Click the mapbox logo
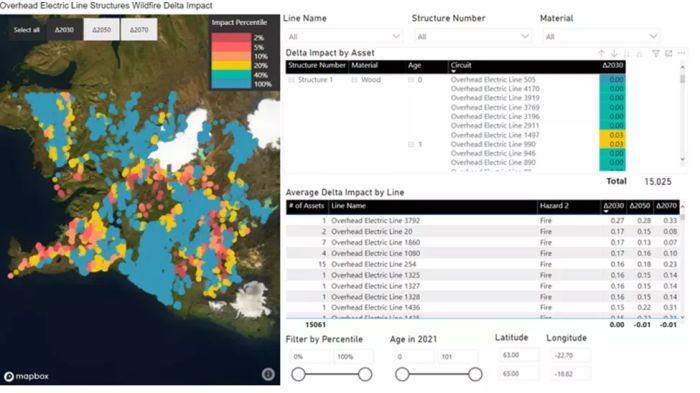 [26, 376]
